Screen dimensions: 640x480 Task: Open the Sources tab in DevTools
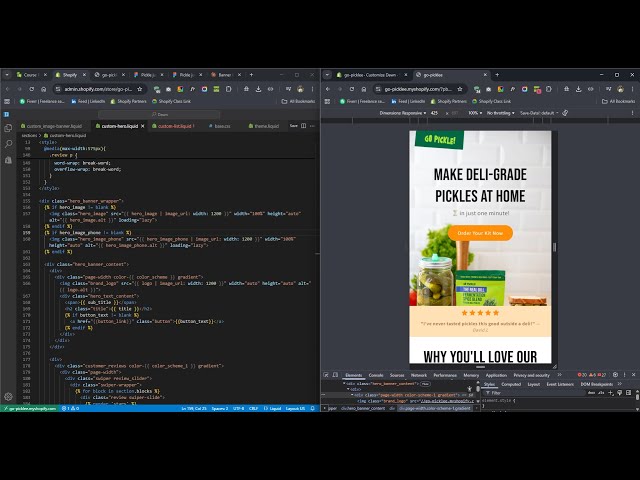click(397, 375)
